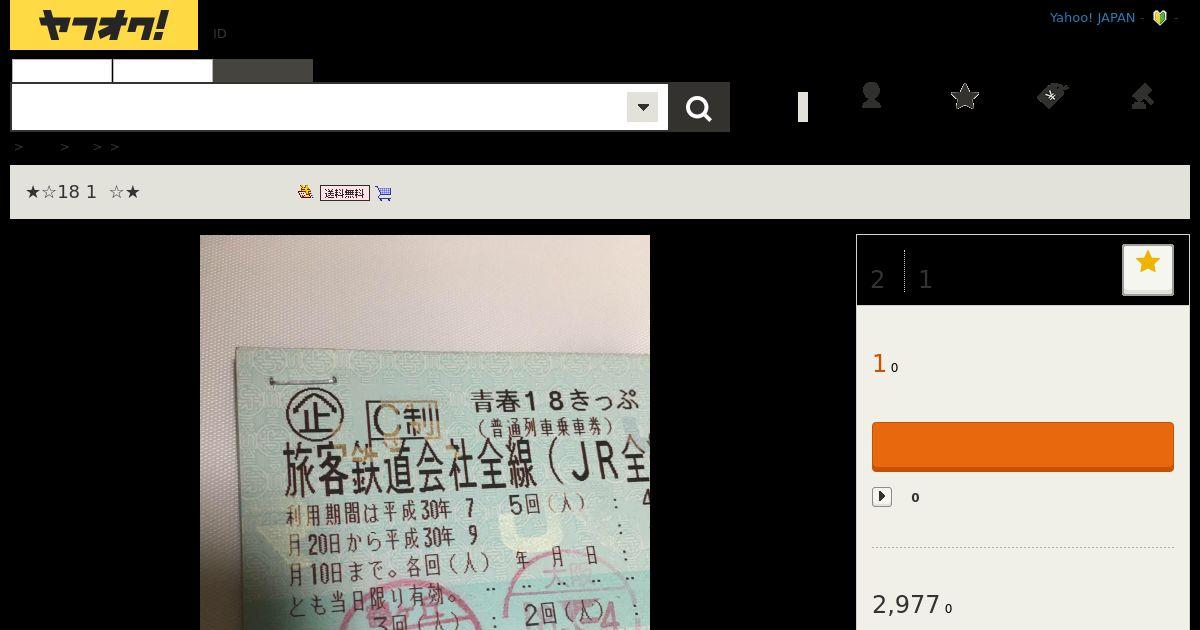1200x630 pixels.
Task: Click the gavel bidding icon
Action: coord(1142,96)
